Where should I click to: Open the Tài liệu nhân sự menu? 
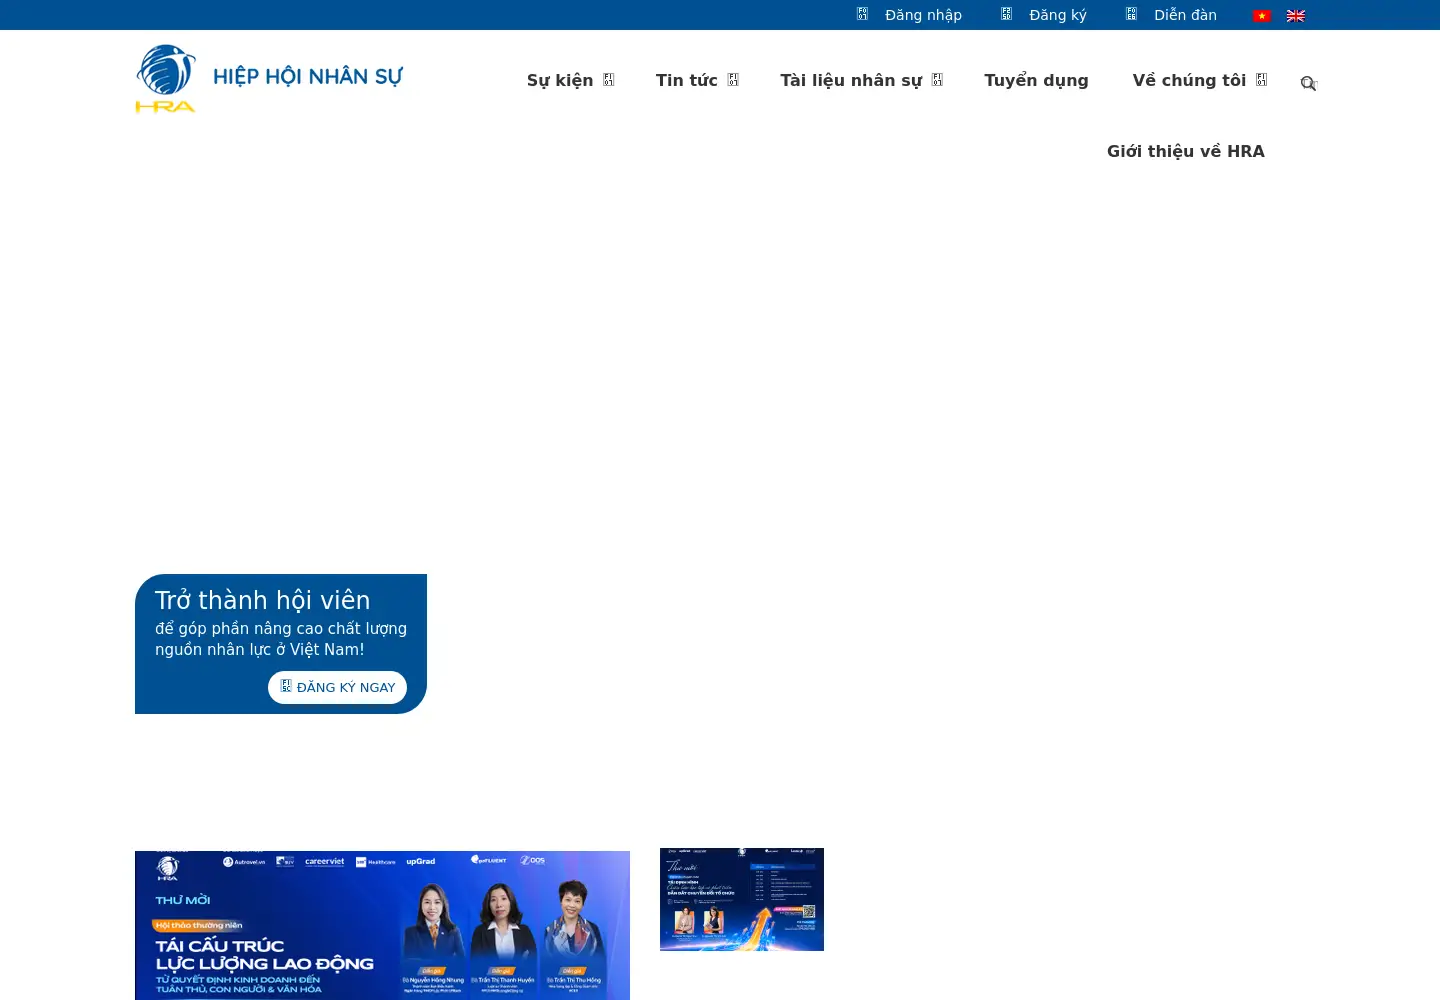[851, 80]
